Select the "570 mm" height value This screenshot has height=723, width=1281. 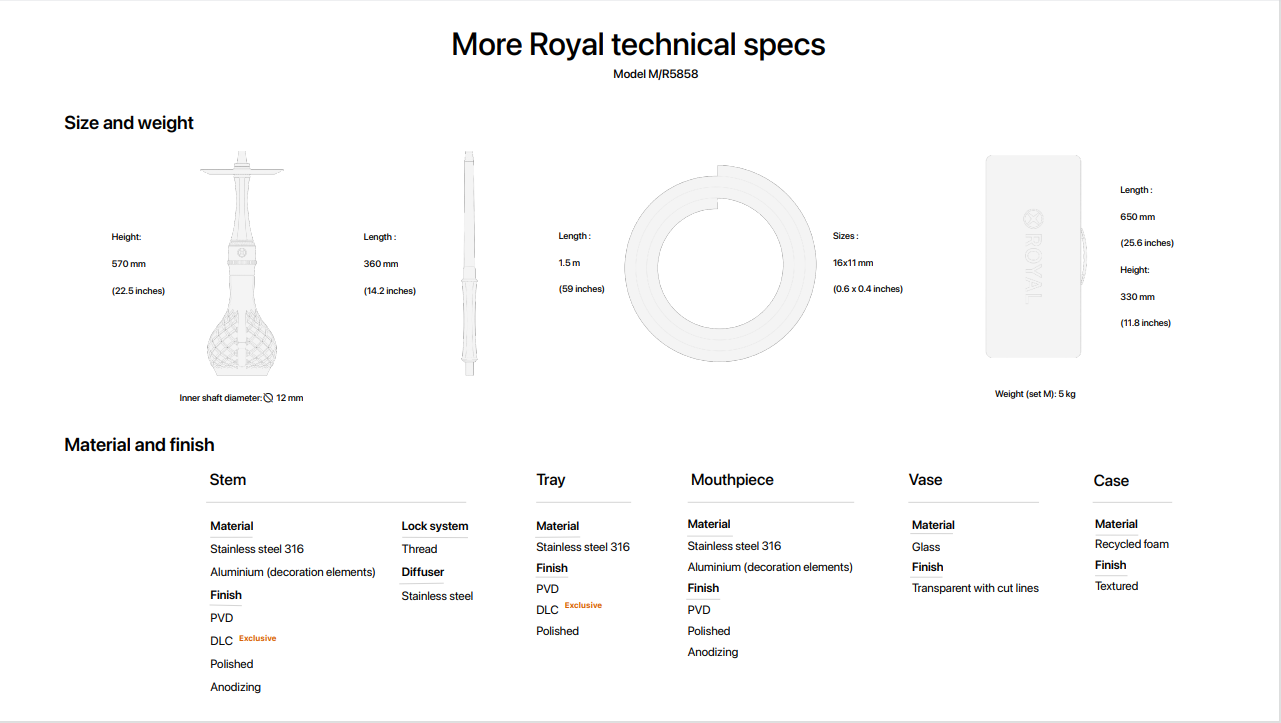pos(129,264)
